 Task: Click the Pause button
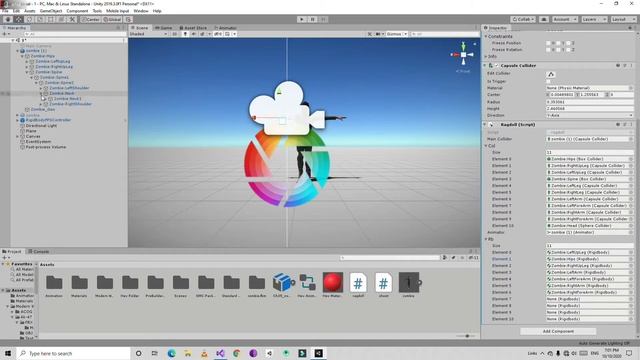click(312, 19)
